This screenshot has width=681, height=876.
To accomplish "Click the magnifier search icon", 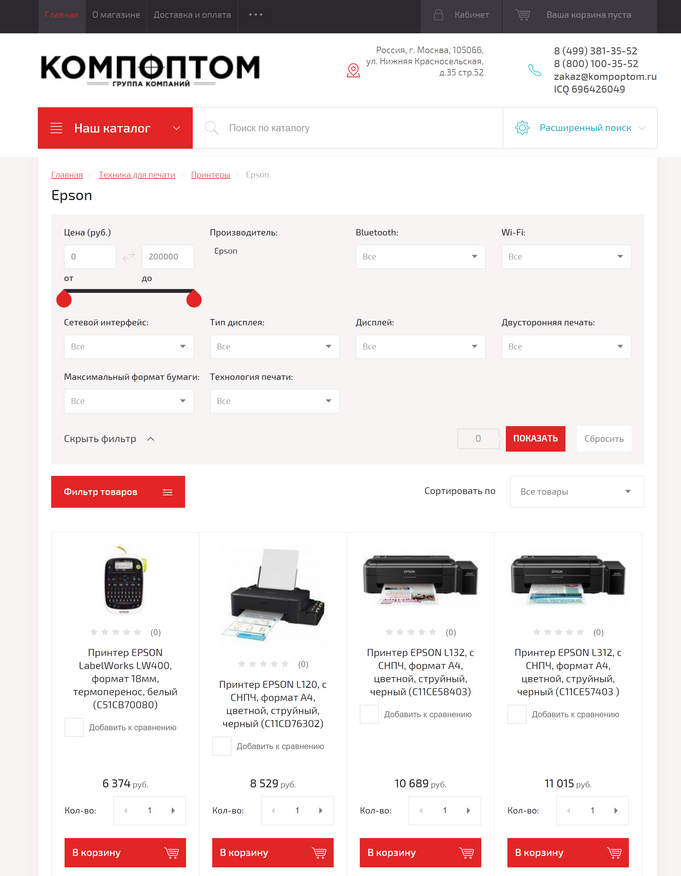I will click(x=211, y=128).
